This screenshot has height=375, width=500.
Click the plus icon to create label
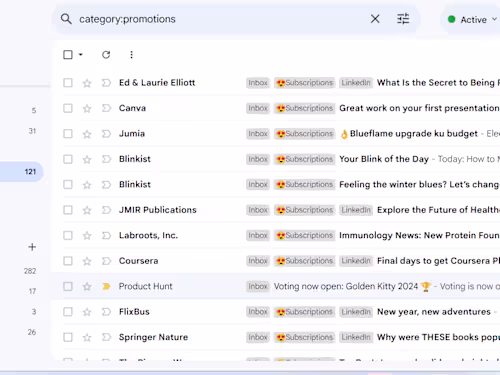point(32,247)
